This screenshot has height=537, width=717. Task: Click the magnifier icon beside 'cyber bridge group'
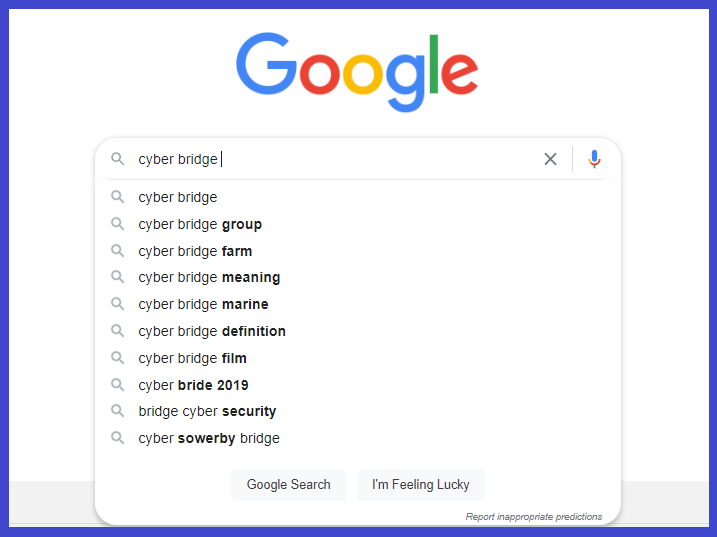118,224
